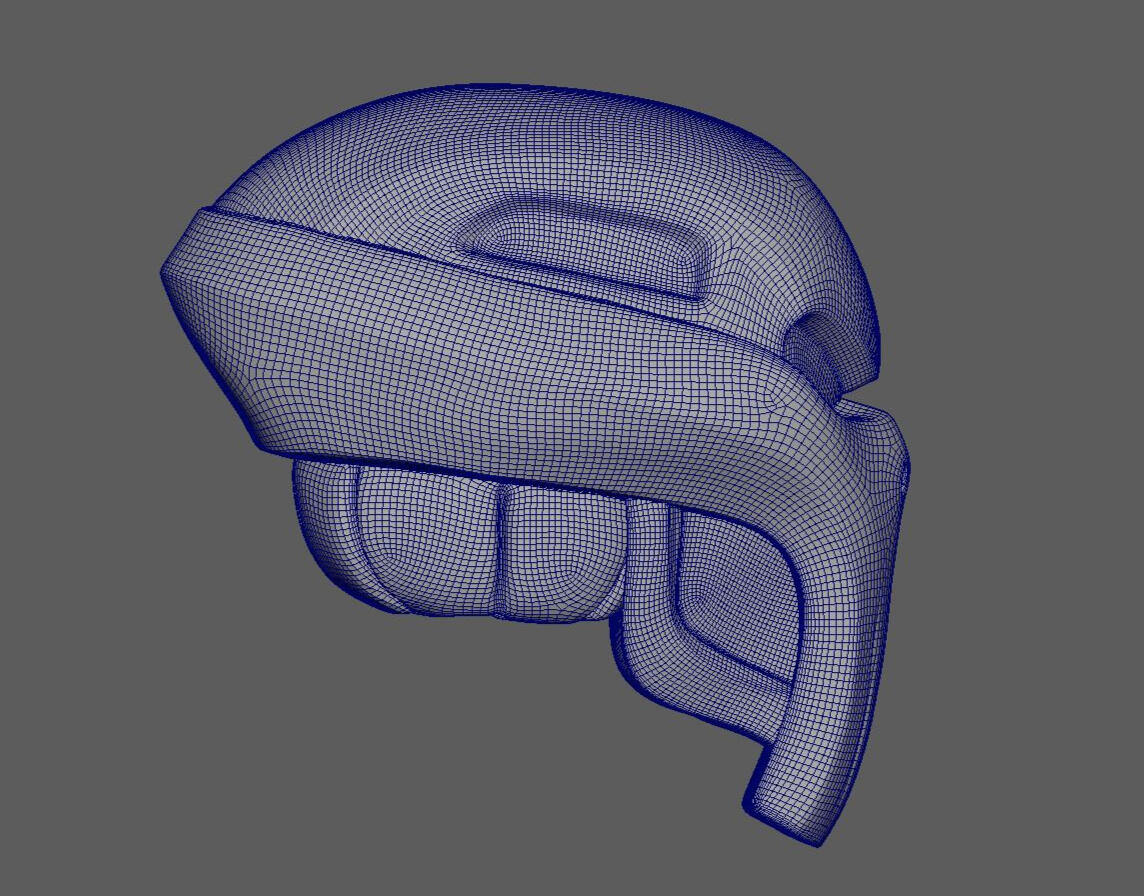
Task: Select the circular recess at the helmet rear
Action: pos(825,345)
